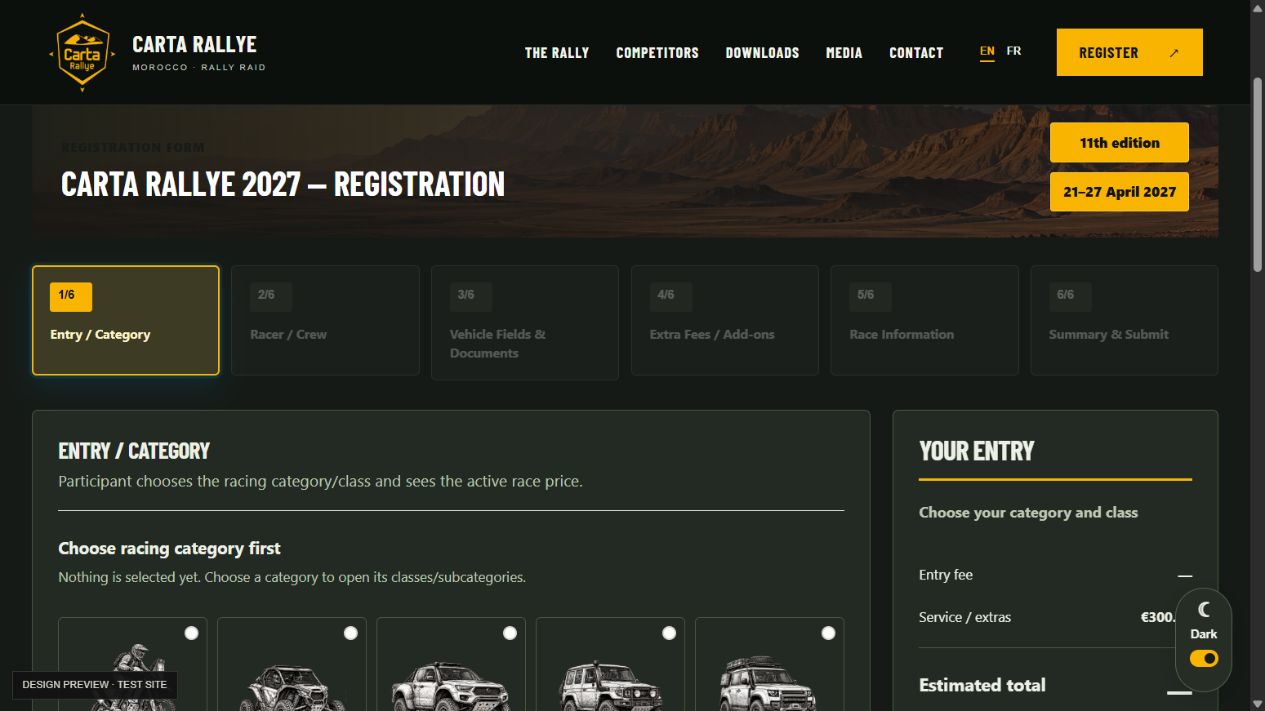Click the Service / extras label

pyautogui.click(x=965, y=617)
